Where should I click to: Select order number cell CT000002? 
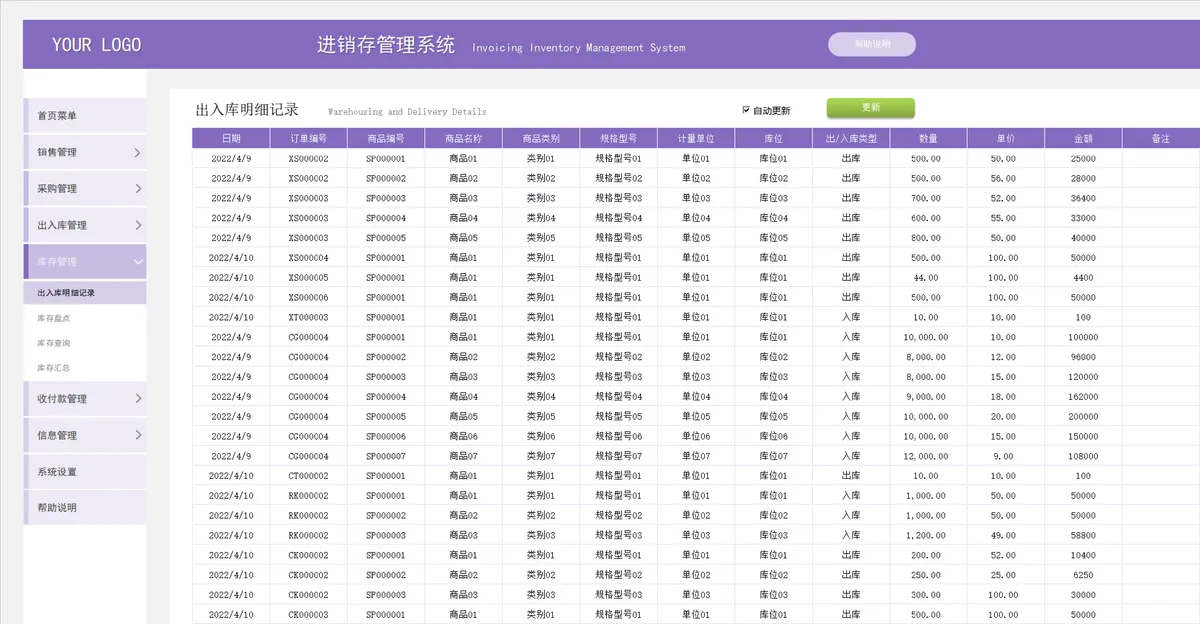308,476
